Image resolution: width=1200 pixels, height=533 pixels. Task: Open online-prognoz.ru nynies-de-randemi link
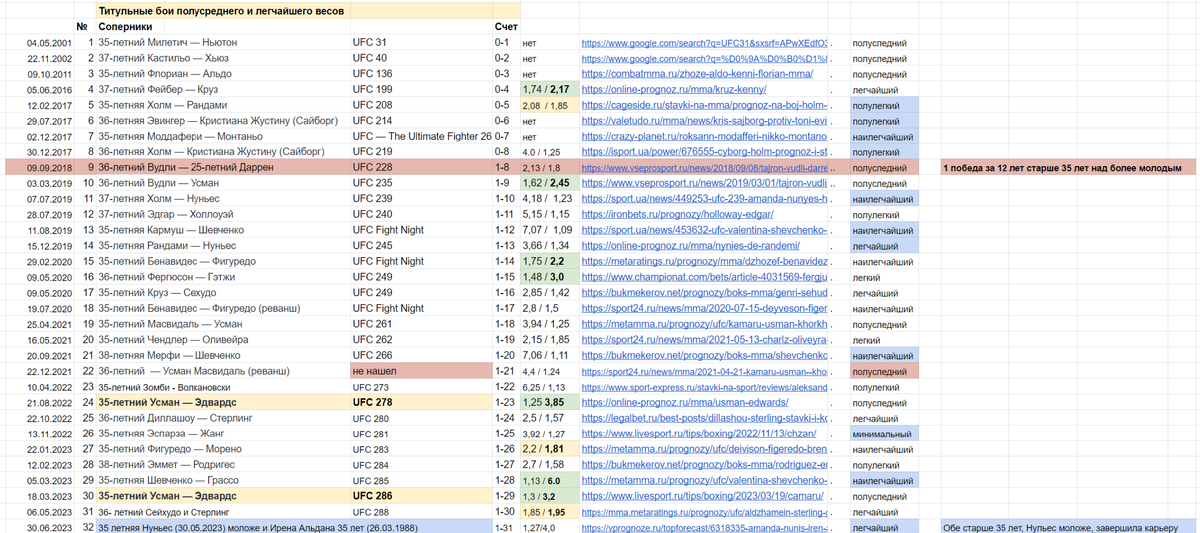pos(690,245)
